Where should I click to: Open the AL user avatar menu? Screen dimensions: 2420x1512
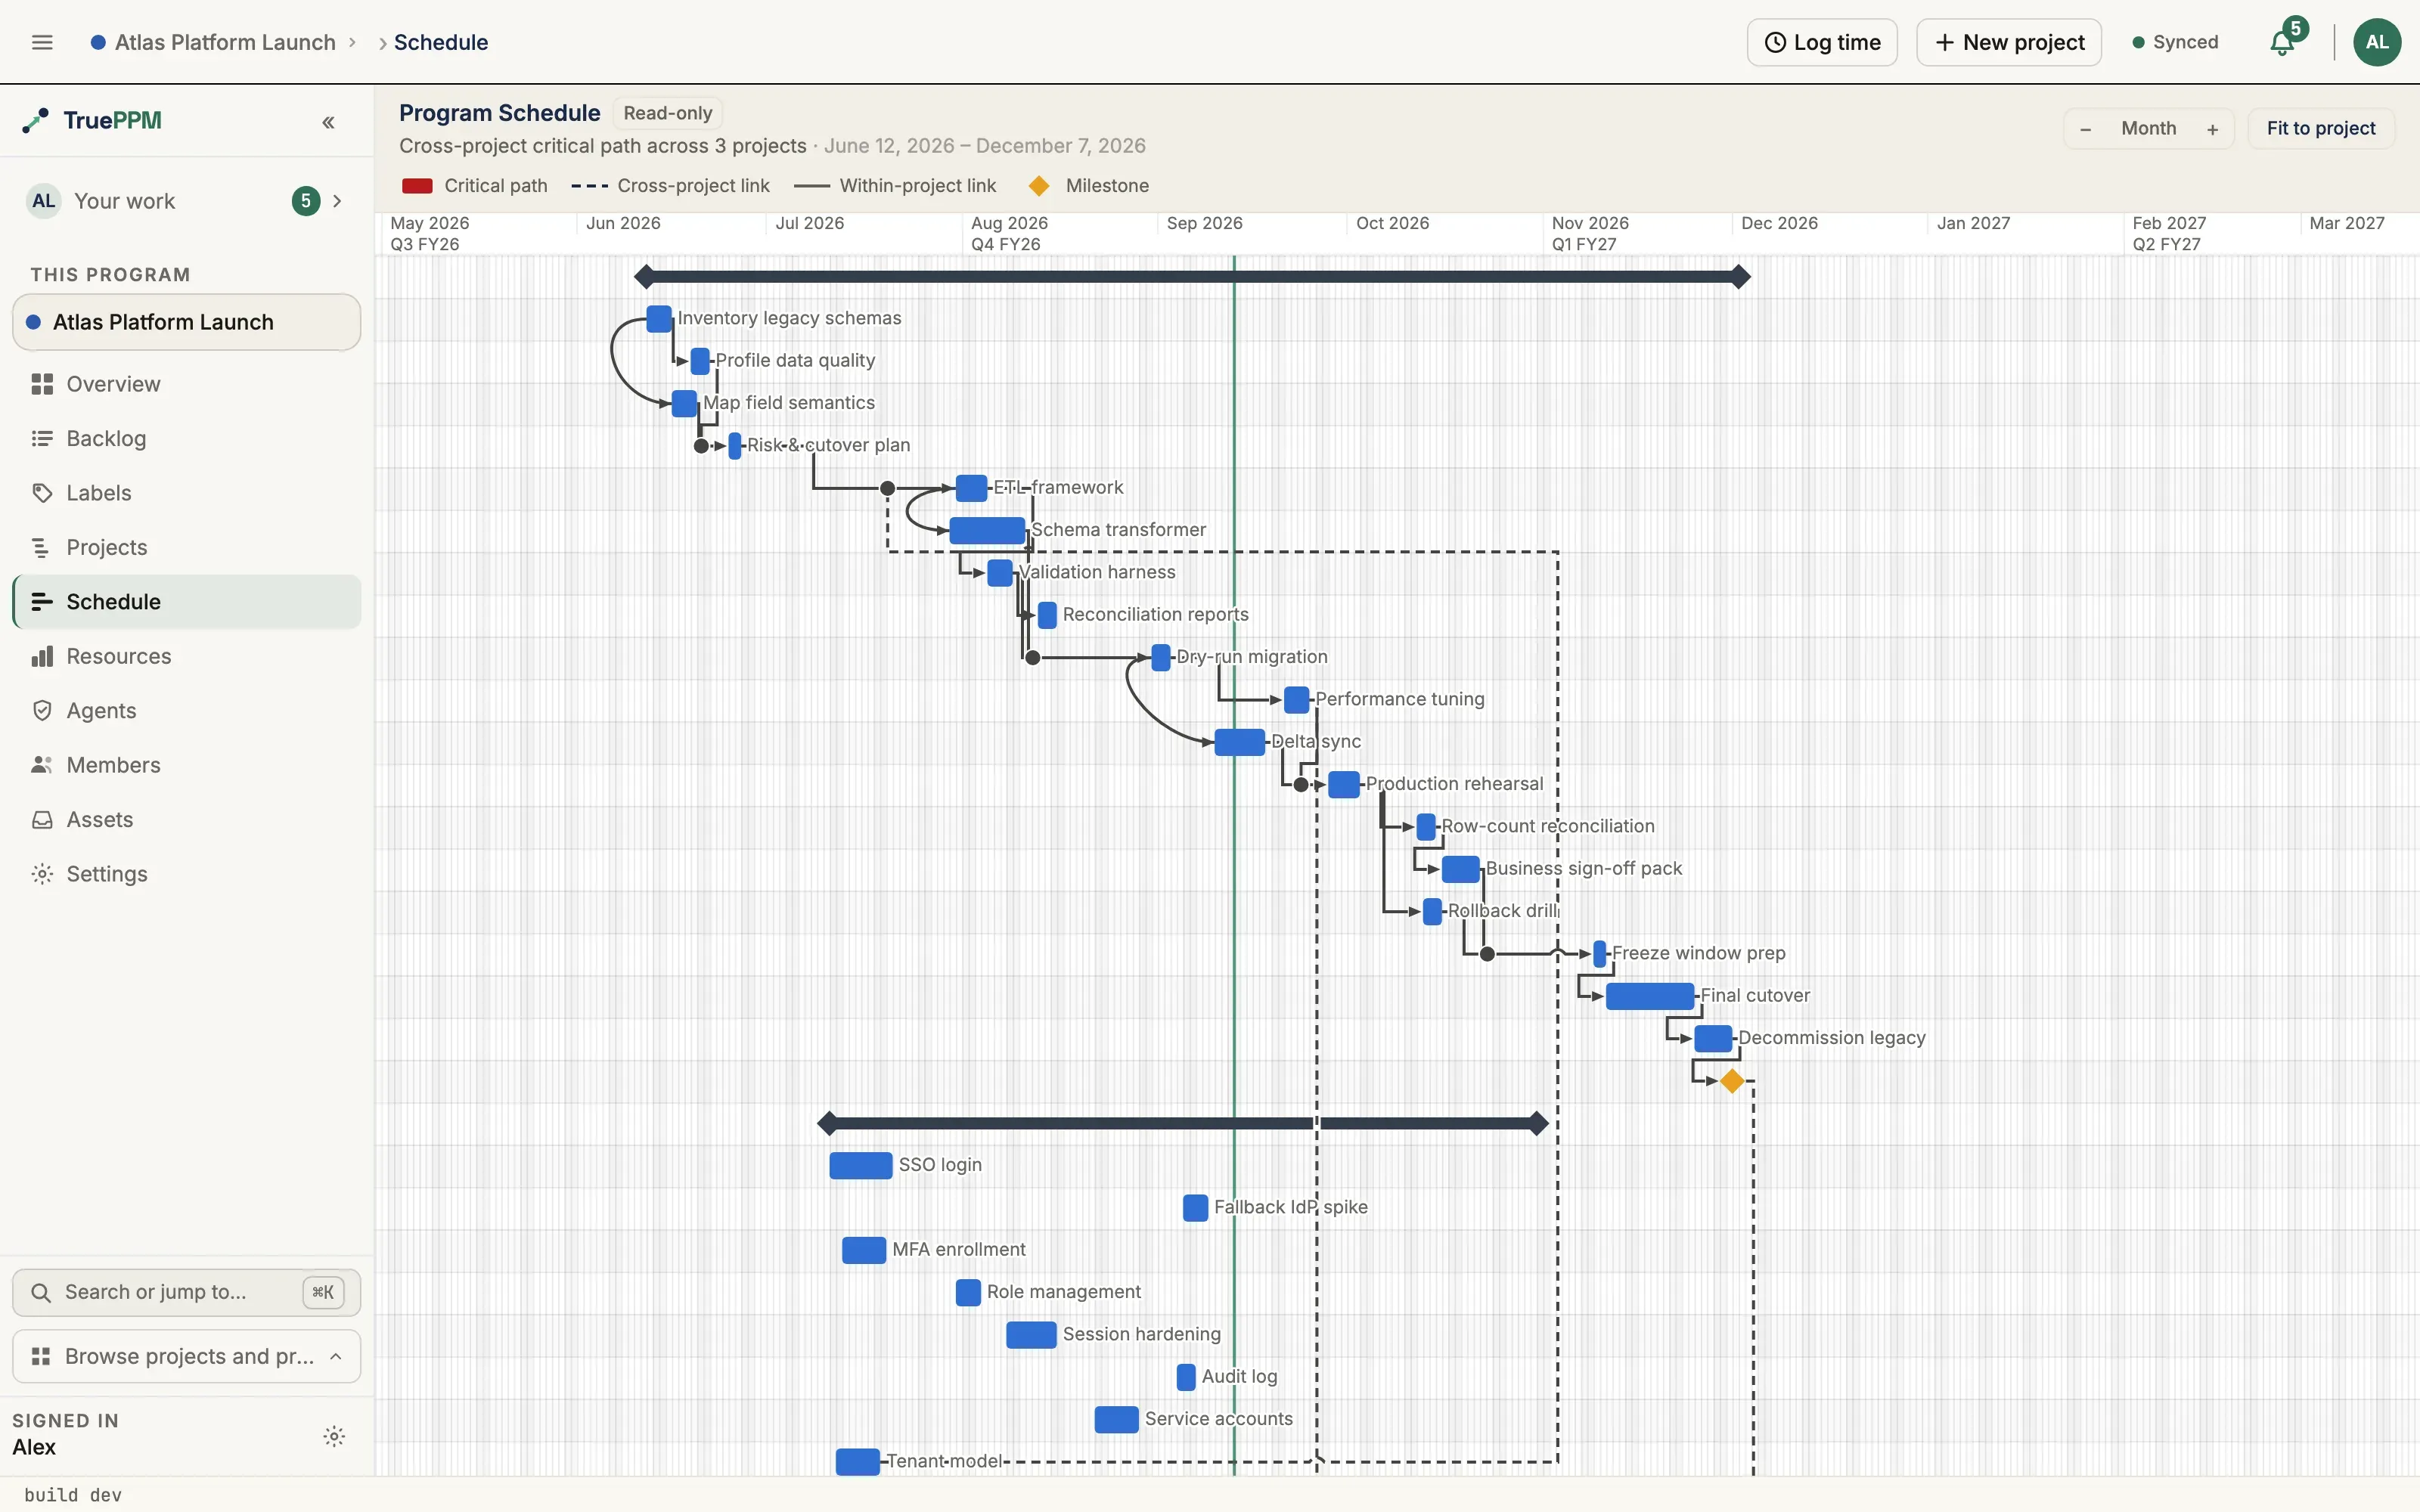click(x=2377, y=42)
